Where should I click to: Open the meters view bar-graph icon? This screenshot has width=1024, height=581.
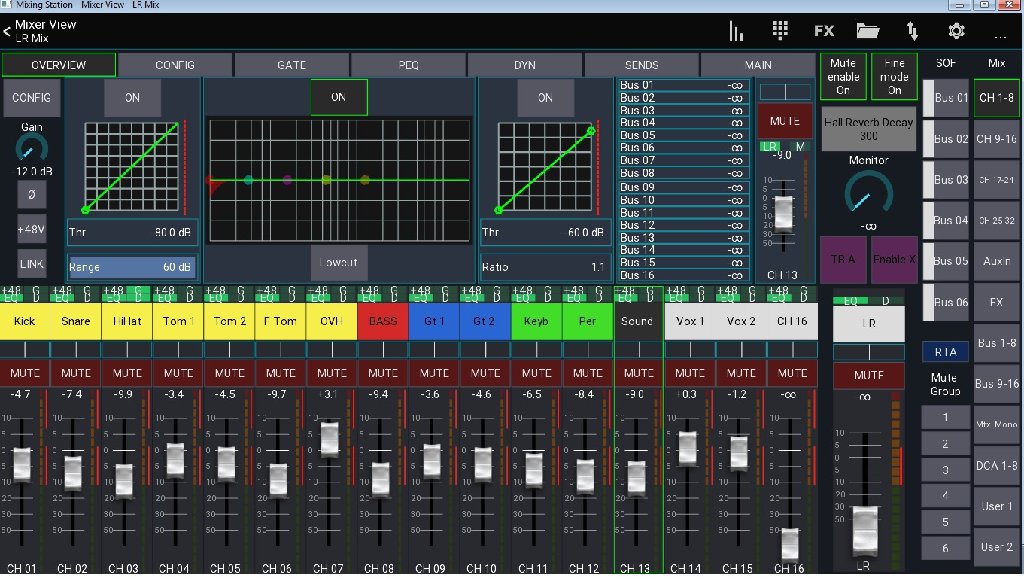pos(736,31)
